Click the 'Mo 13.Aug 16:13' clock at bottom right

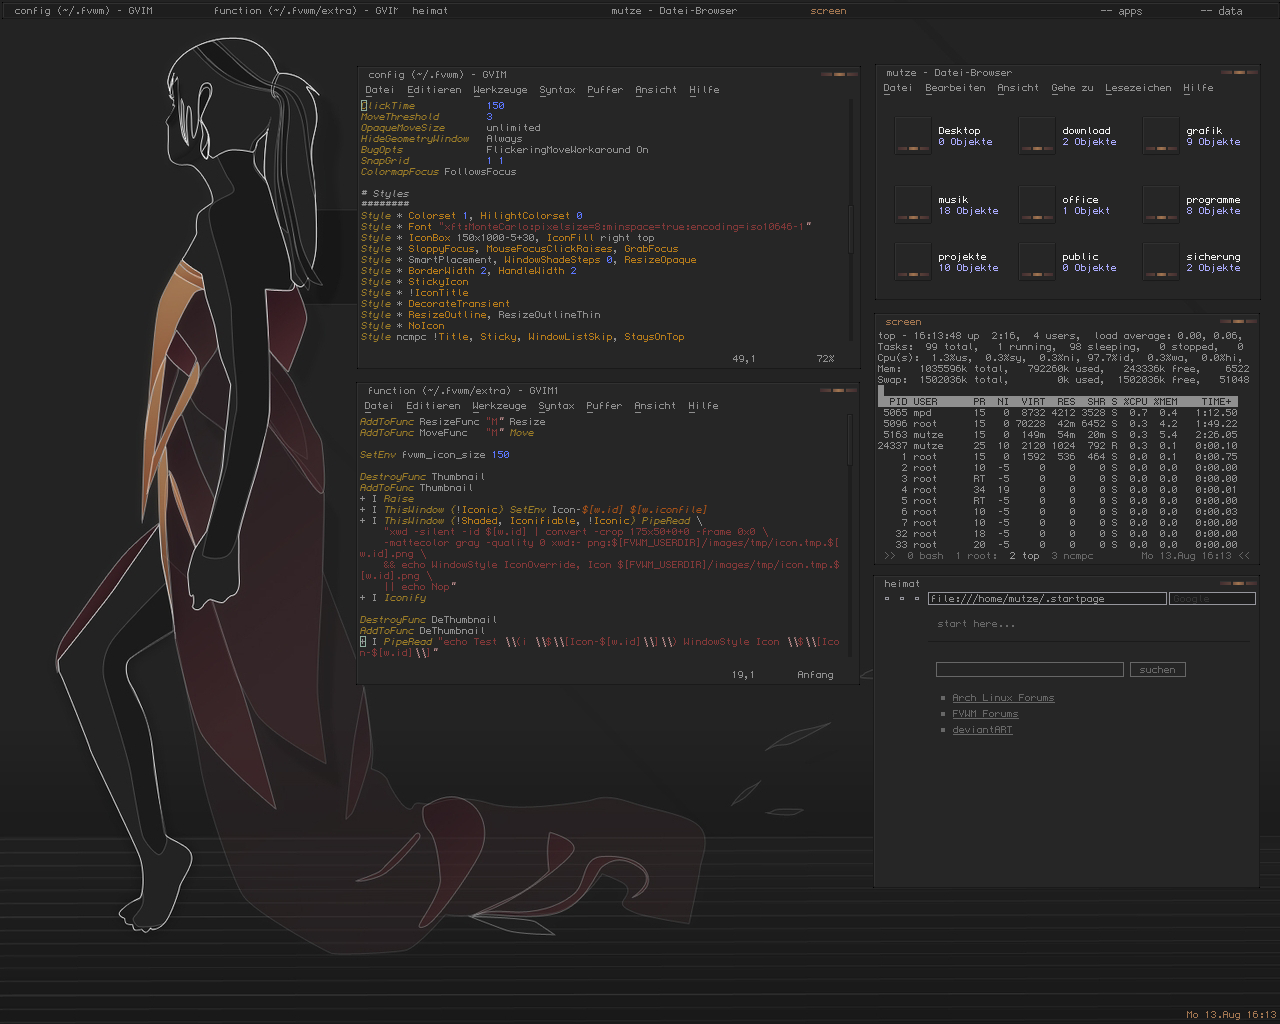(x=1231, y=1015)
